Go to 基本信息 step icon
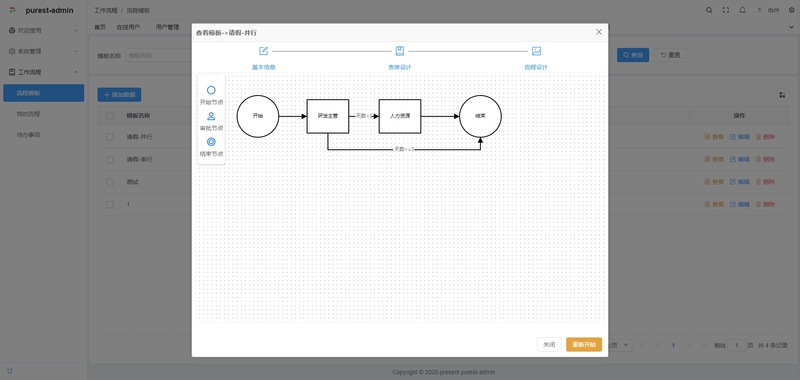 (263, 51)
